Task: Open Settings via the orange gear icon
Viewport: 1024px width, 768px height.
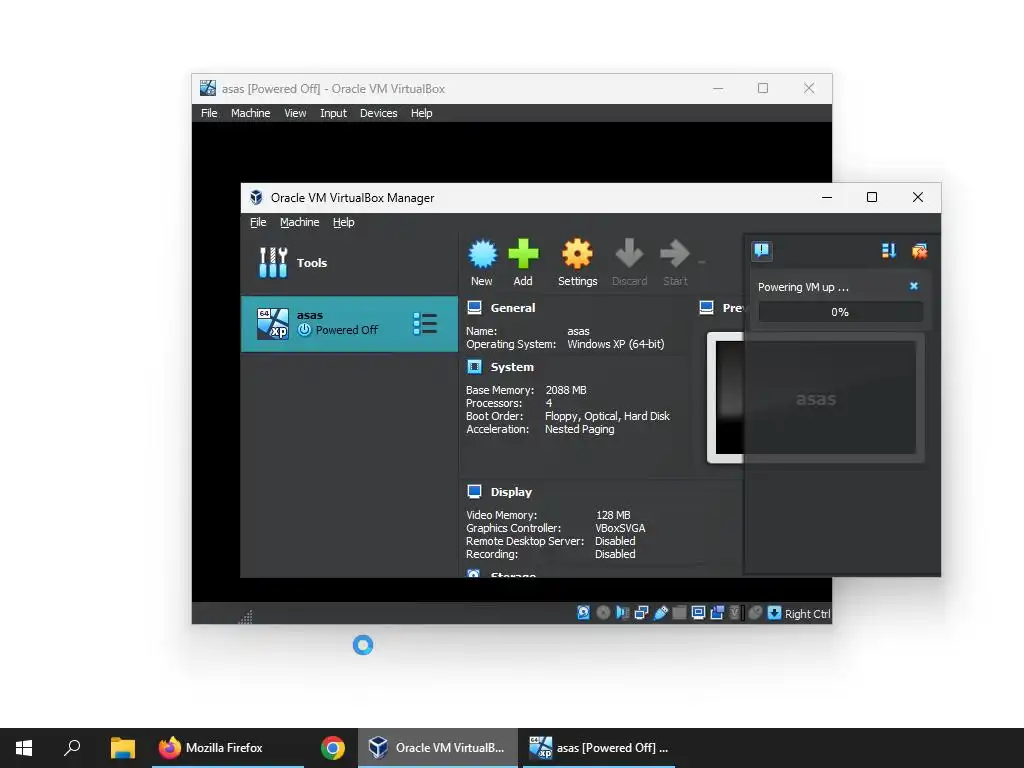Action: [577, 254]
